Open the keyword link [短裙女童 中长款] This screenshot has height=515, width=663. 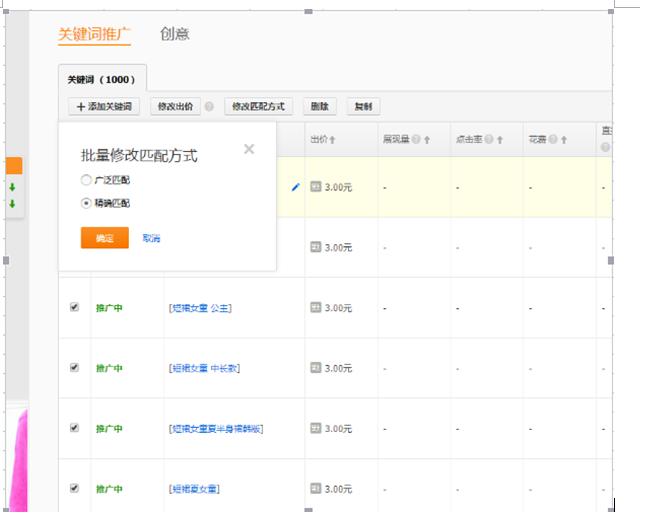click(x=204, y=369)
